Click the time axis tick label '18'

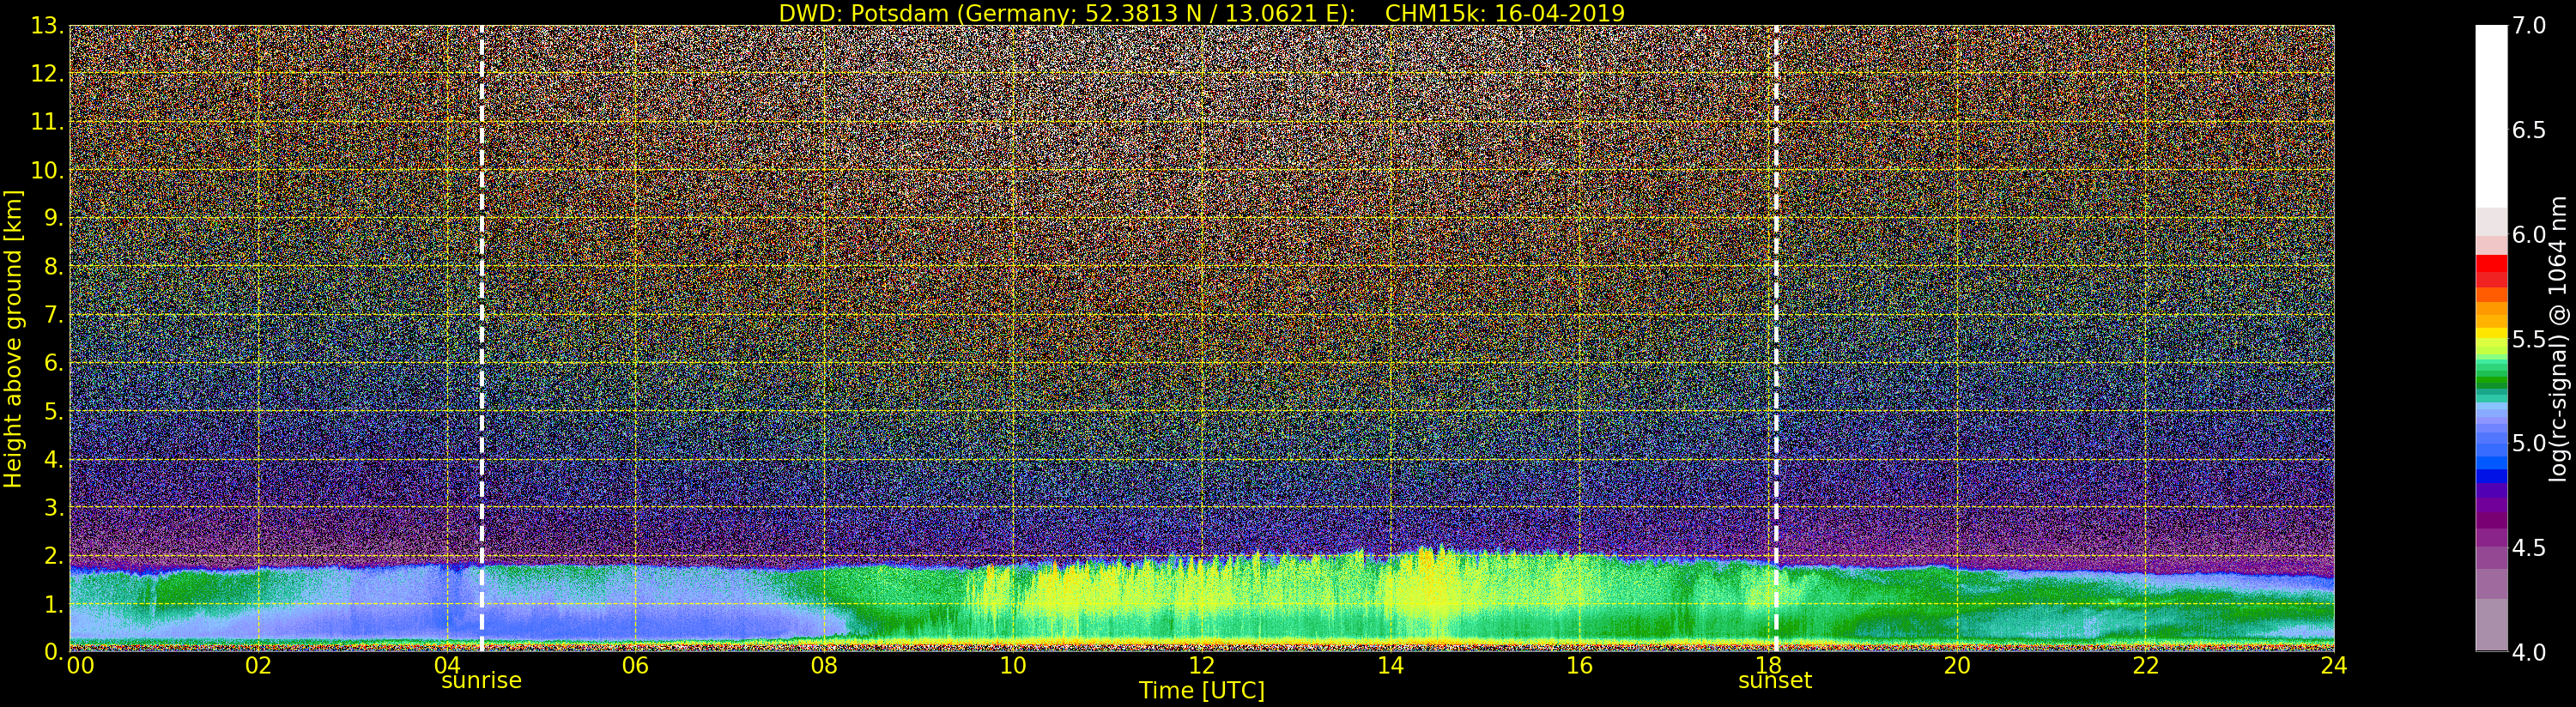pos(1768,666)
